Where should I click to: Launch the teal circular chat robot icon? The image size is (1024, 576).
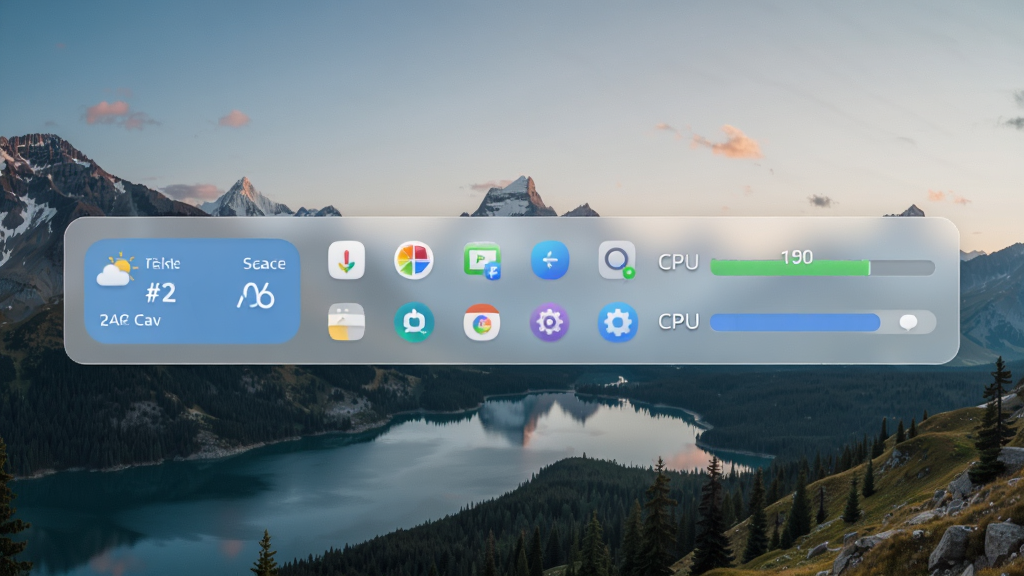414,322
